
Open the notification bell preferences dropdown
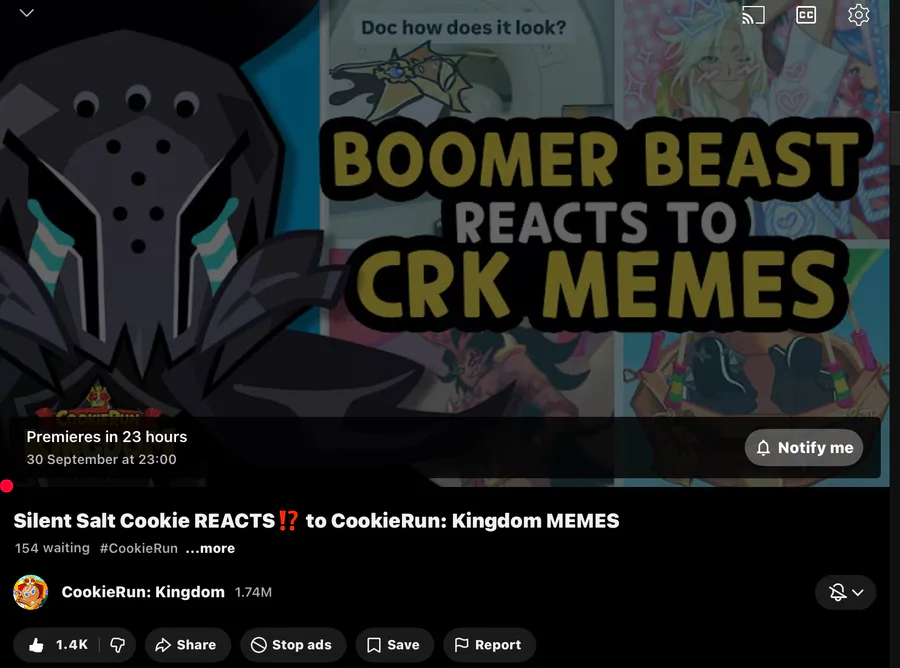(845, 592)
